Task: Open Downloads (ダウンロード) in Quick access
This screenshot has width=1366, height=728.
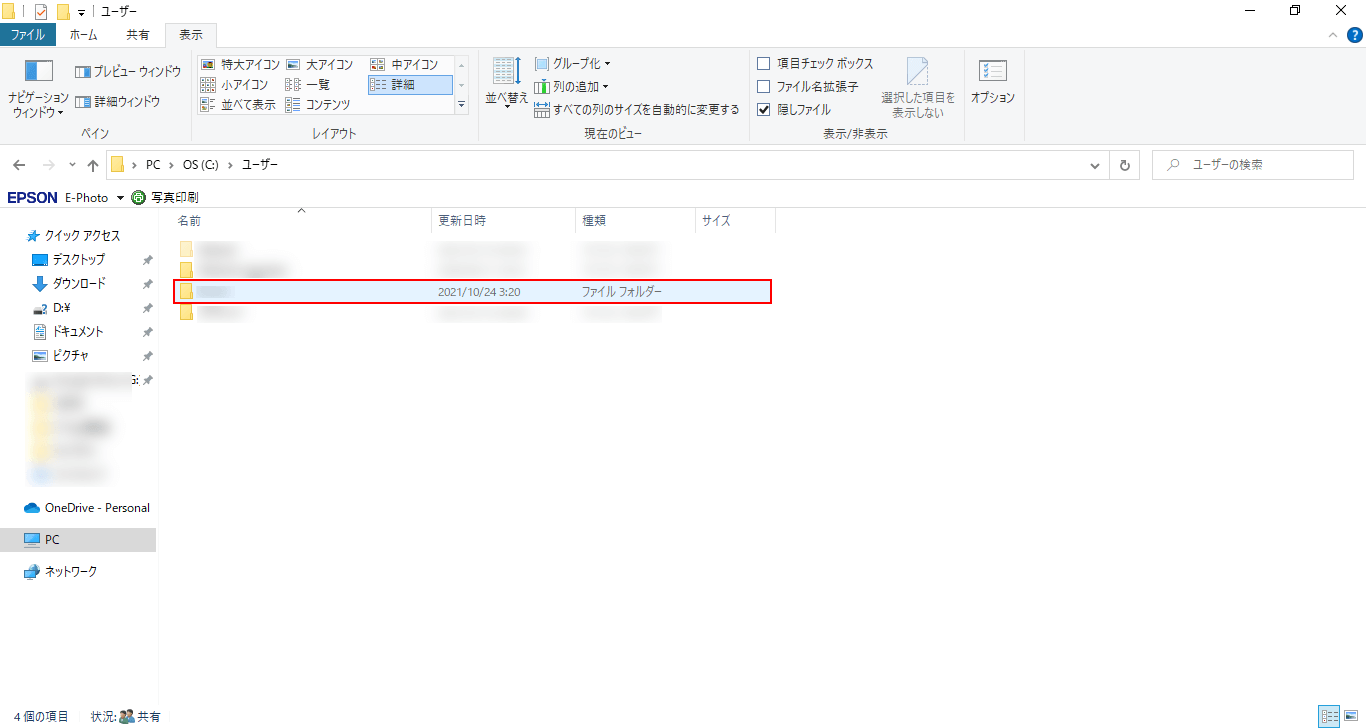Action: coord(78,284)
